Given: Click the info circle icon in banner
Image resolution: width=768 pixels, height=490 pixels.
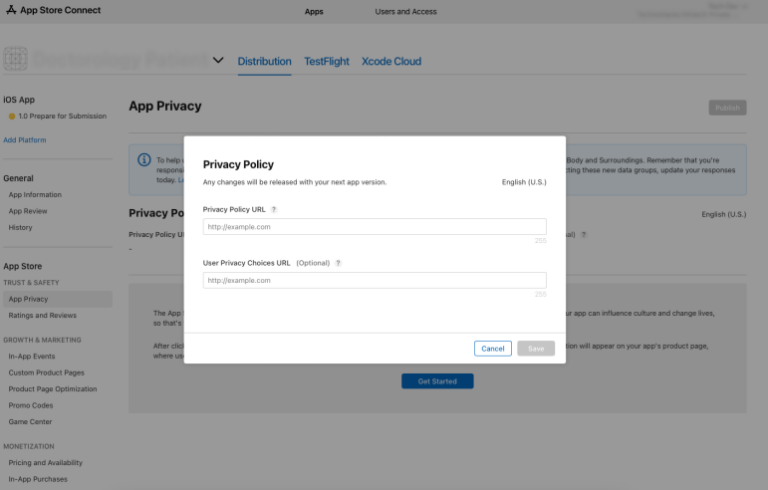Looking at the screenshot, I should tap(144, 160).
